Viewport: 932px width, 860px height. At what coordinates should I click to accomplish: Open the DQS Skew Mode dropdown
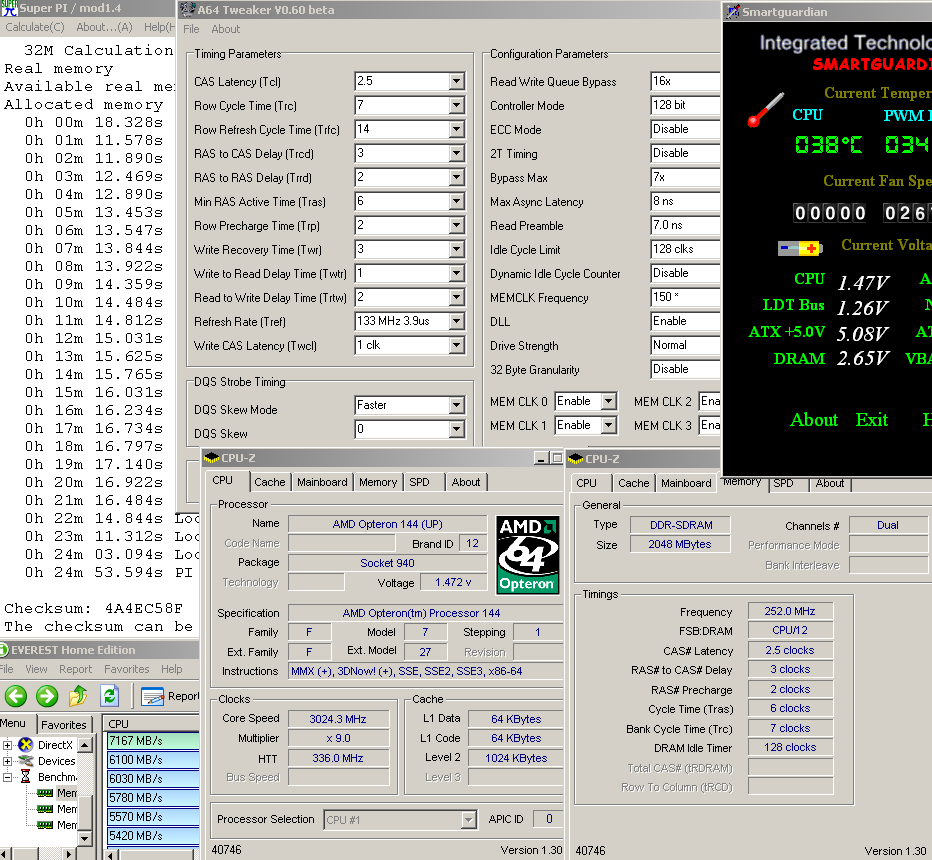[x=456, y=406]
